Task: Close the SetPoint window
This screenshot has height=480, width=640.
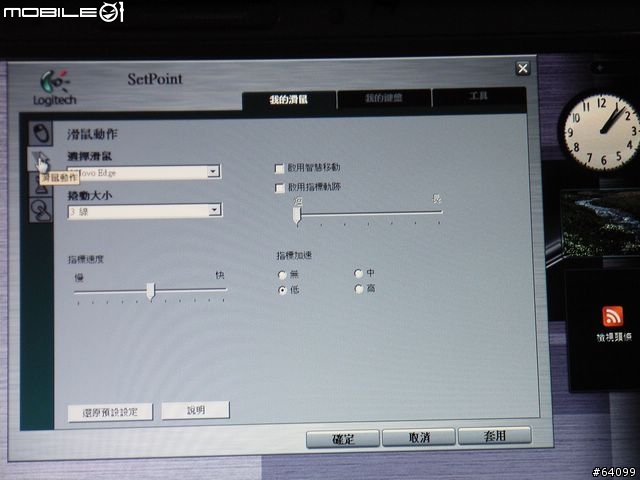Action: pyautogui.click(x=522, y=69)
